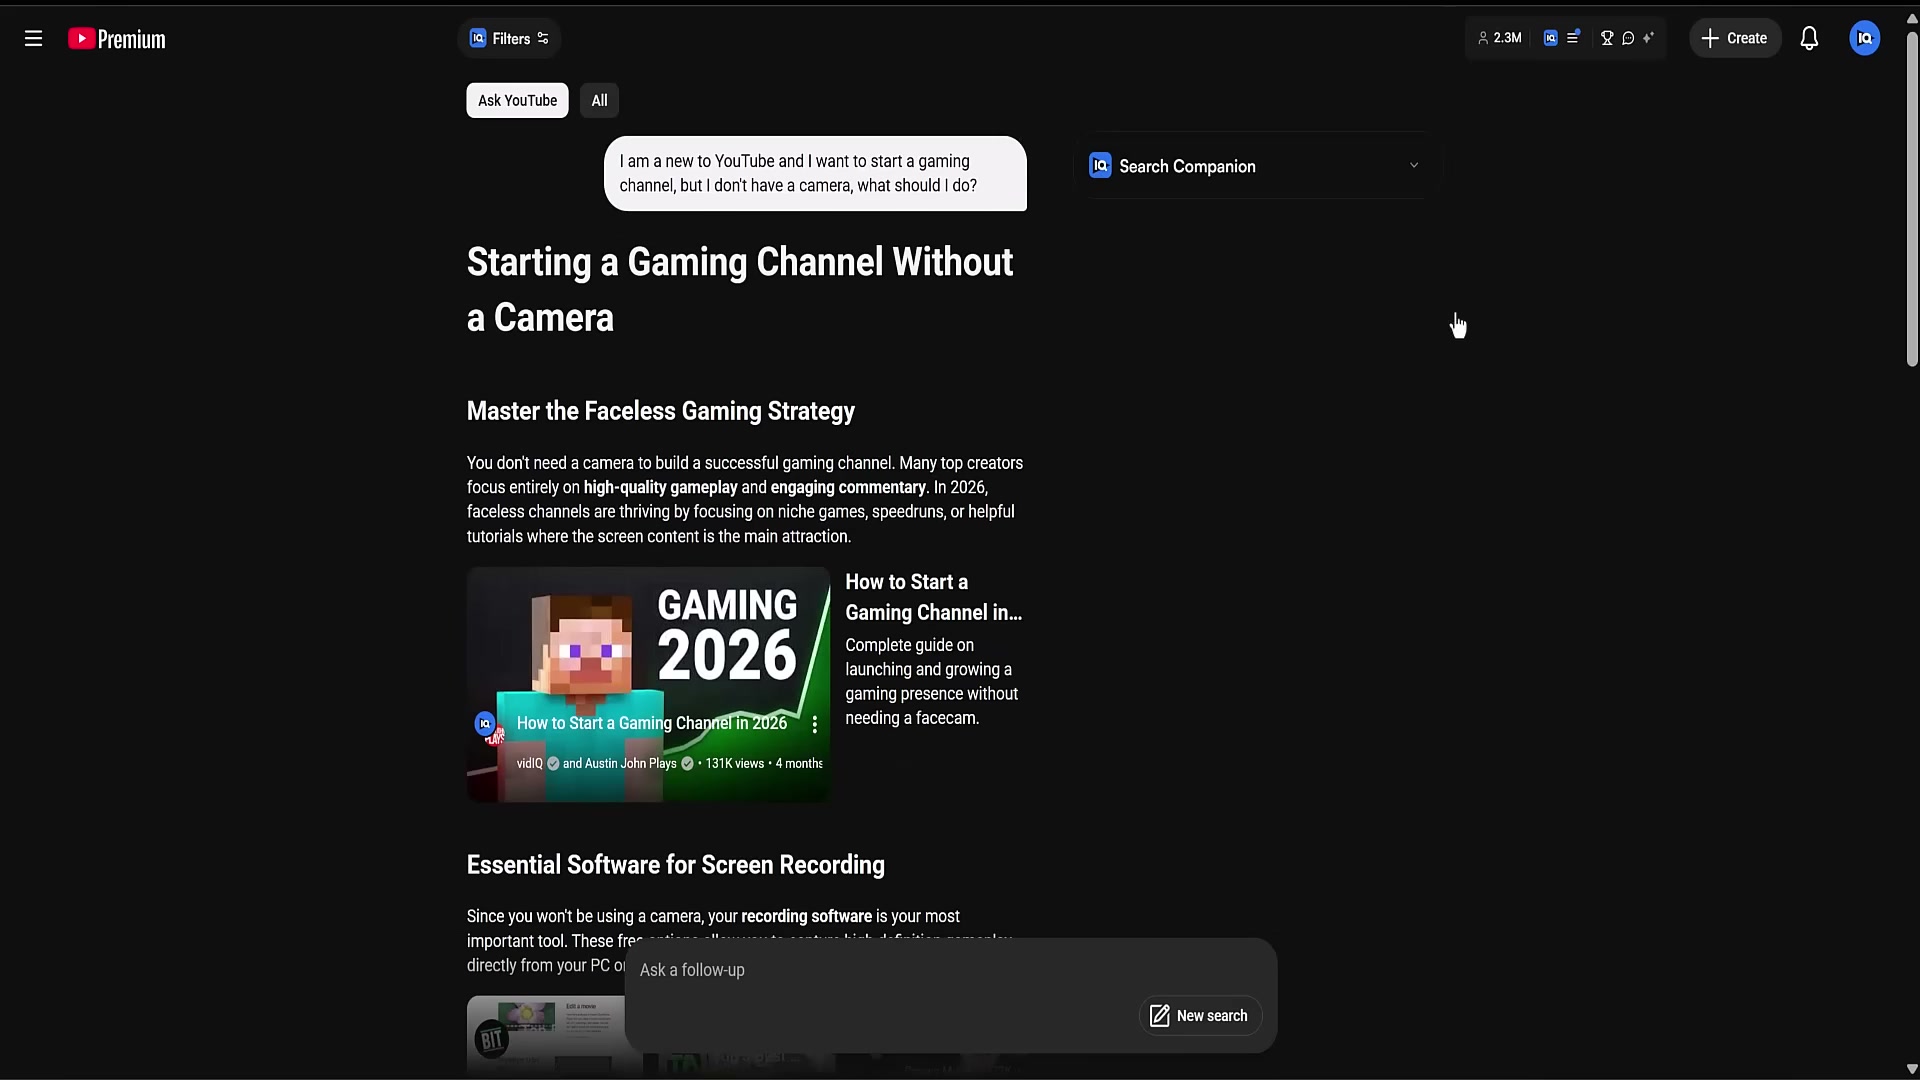This screenshot has width=1920, height=1080.
Task: Open the vidIQ list menu icon
Action: [1573, 37]
